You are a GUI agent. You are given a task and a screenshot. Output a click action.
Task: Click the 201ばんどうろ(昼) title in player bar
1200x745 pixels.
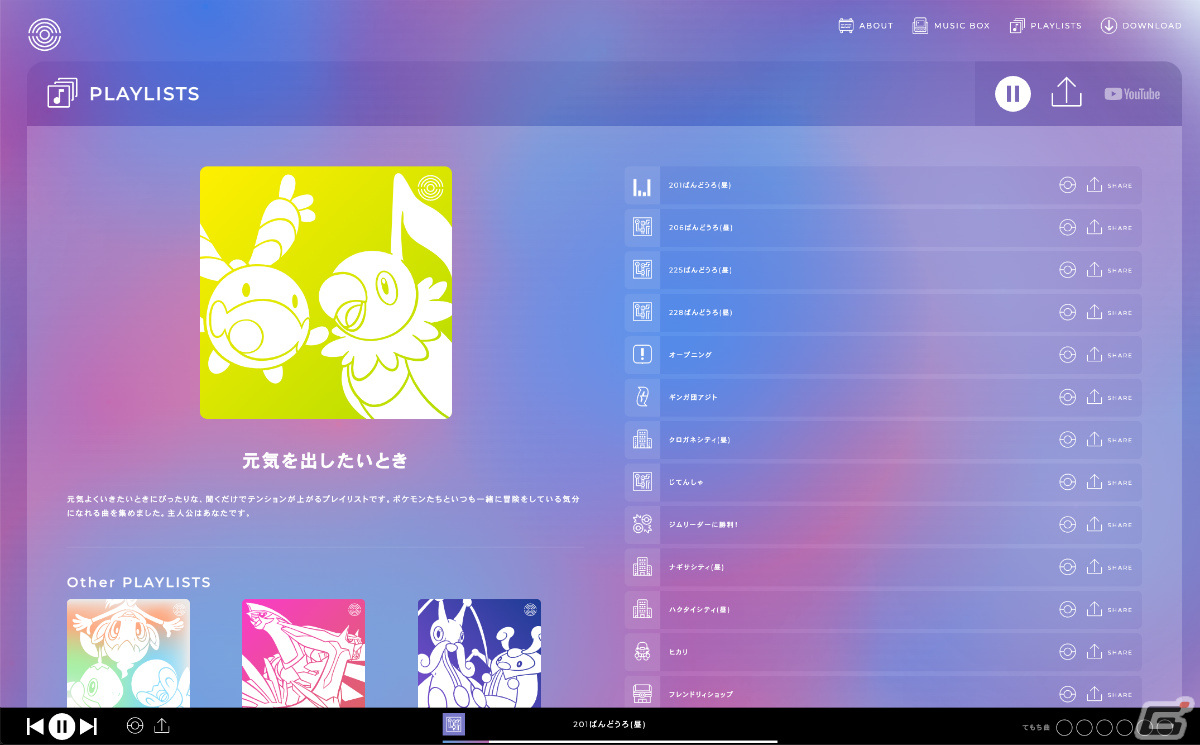click(611, 724)
